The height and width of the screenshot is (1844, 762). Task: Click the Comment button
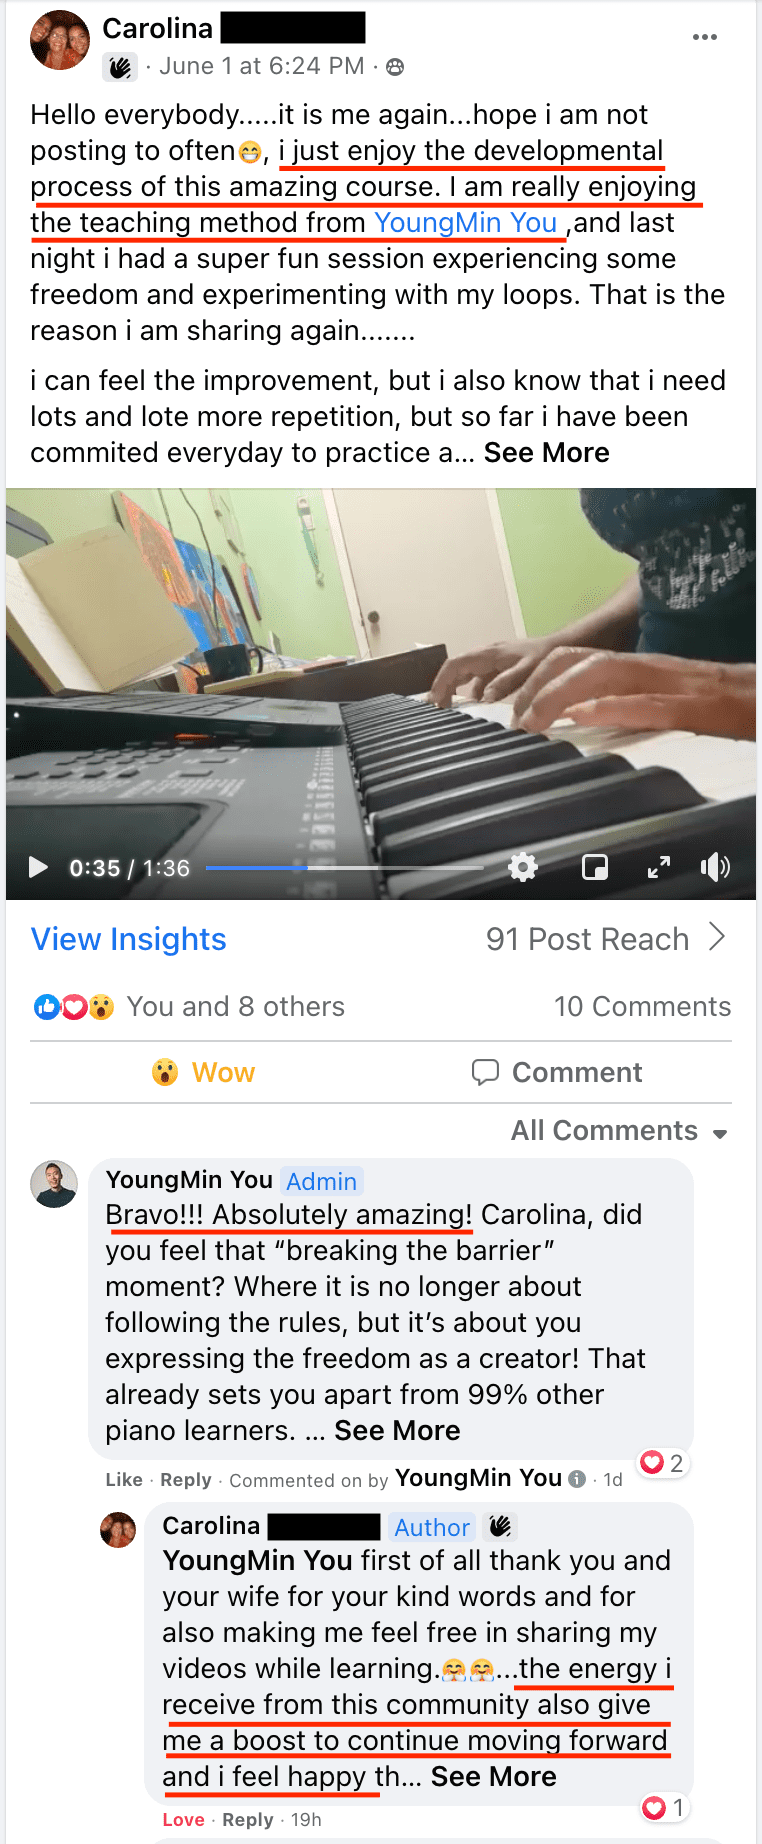click(x=557, y=1072)
